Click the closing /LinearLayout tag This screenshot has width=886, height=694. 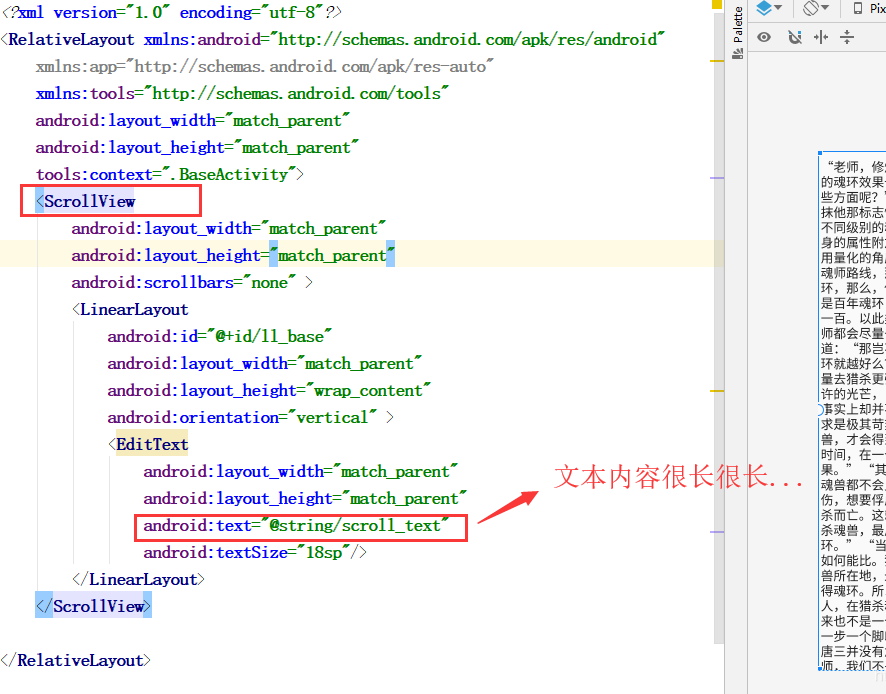[x=138, y=579]
